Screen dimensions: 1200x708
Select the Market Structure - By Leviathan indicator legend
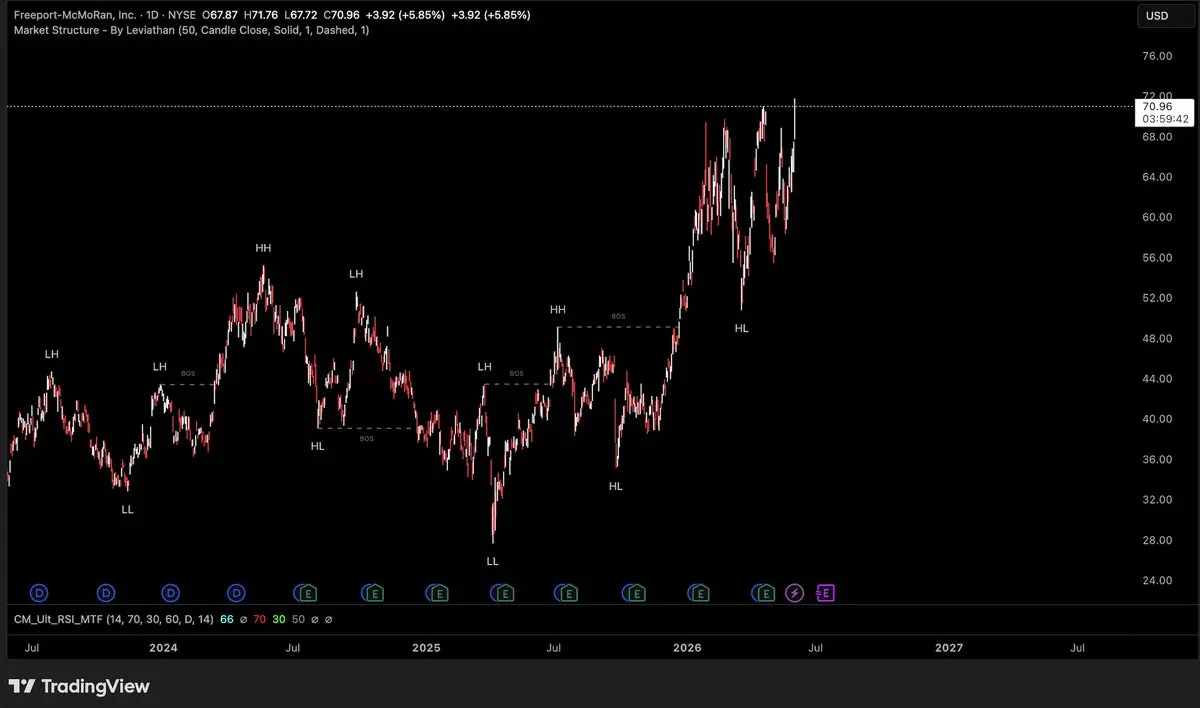191,31
